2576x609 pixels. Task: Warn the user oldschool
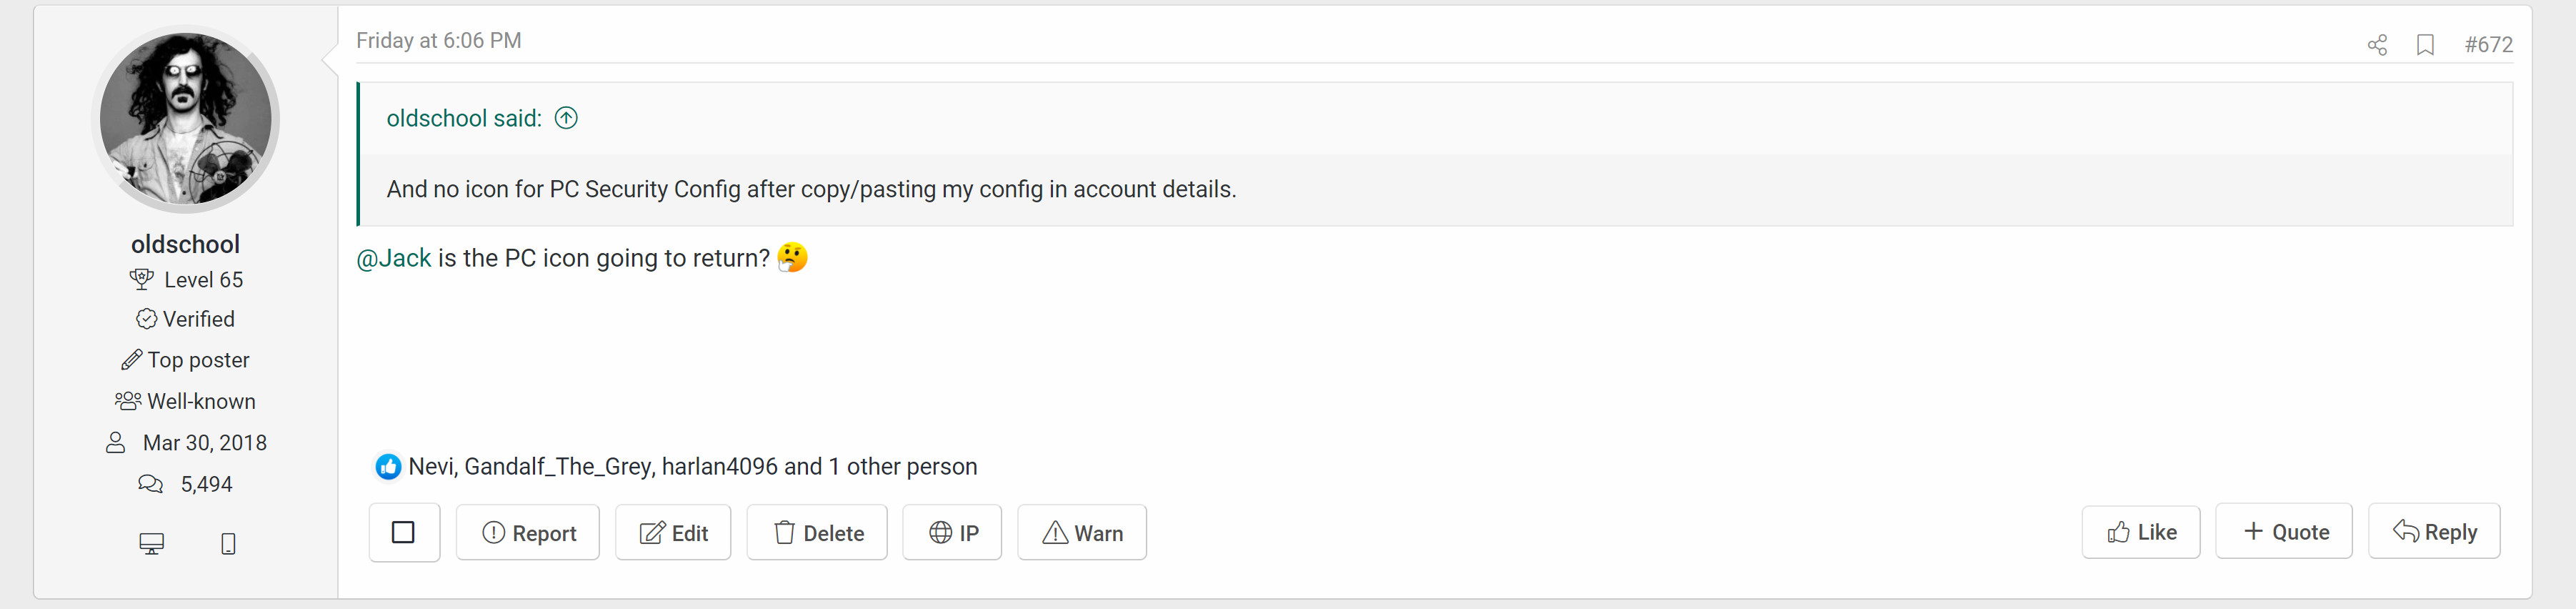[x=1082, y=532]
